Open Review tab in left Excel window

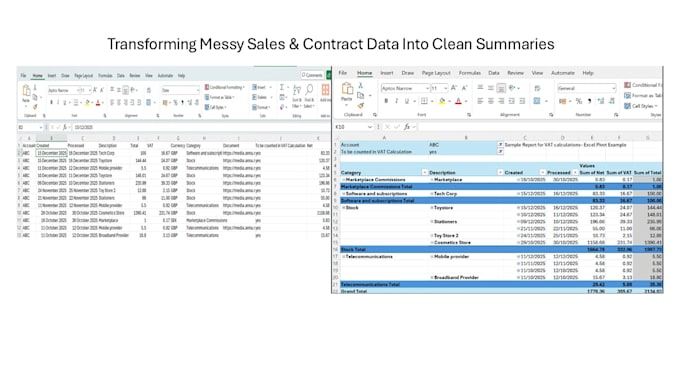pyautogui.click(x=134, y=75)
